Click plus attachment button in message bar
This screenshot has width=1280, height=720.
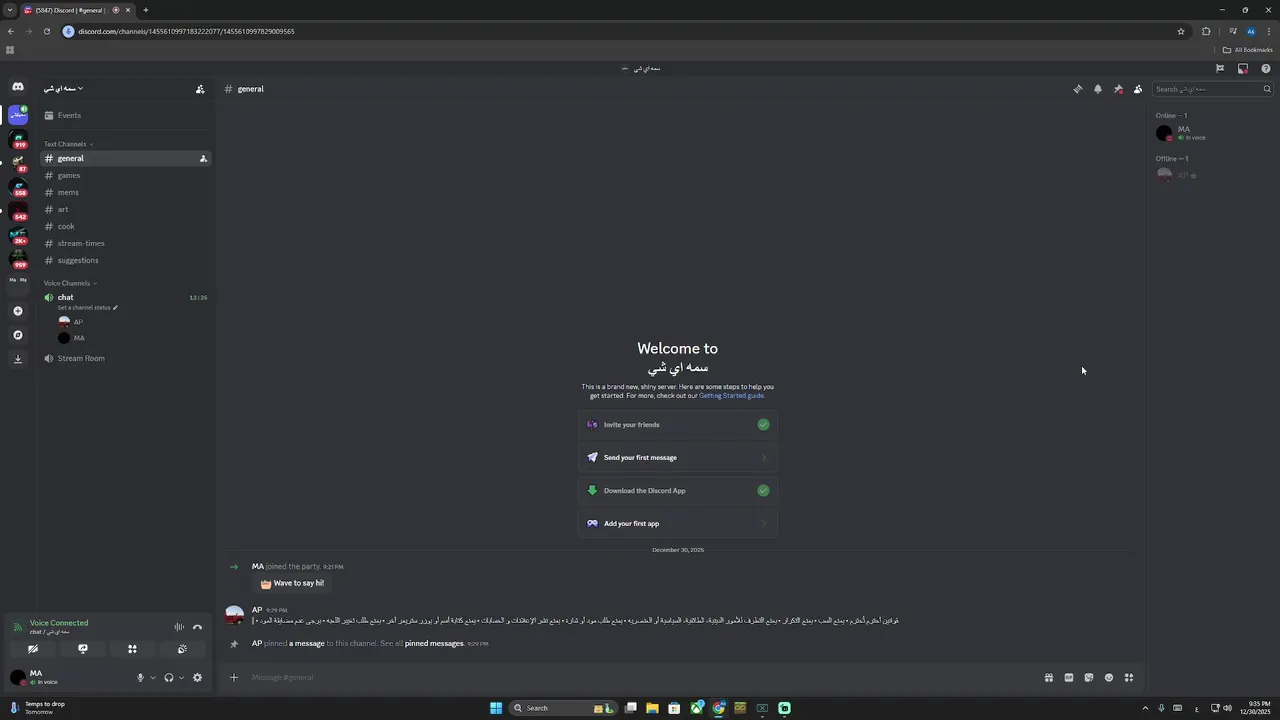click(x=234, y=678)
